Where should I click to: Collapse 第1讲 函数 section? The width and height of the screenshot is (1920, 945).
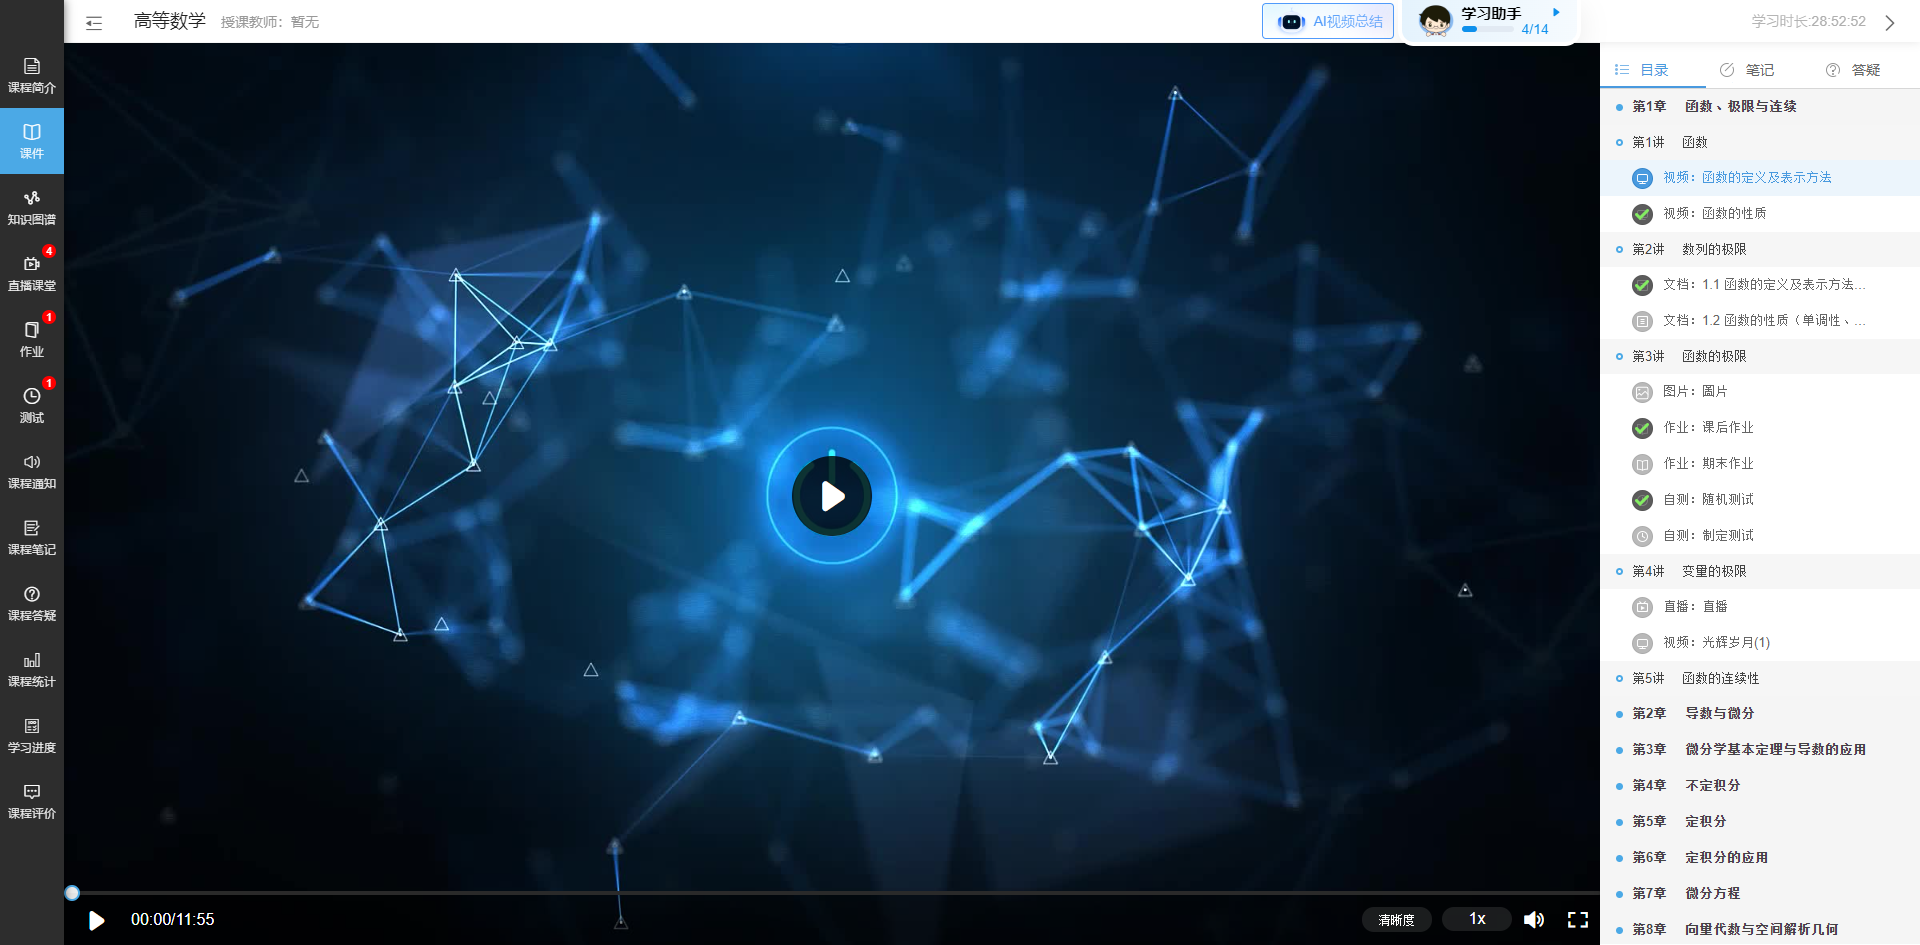tap(1760, 142)
